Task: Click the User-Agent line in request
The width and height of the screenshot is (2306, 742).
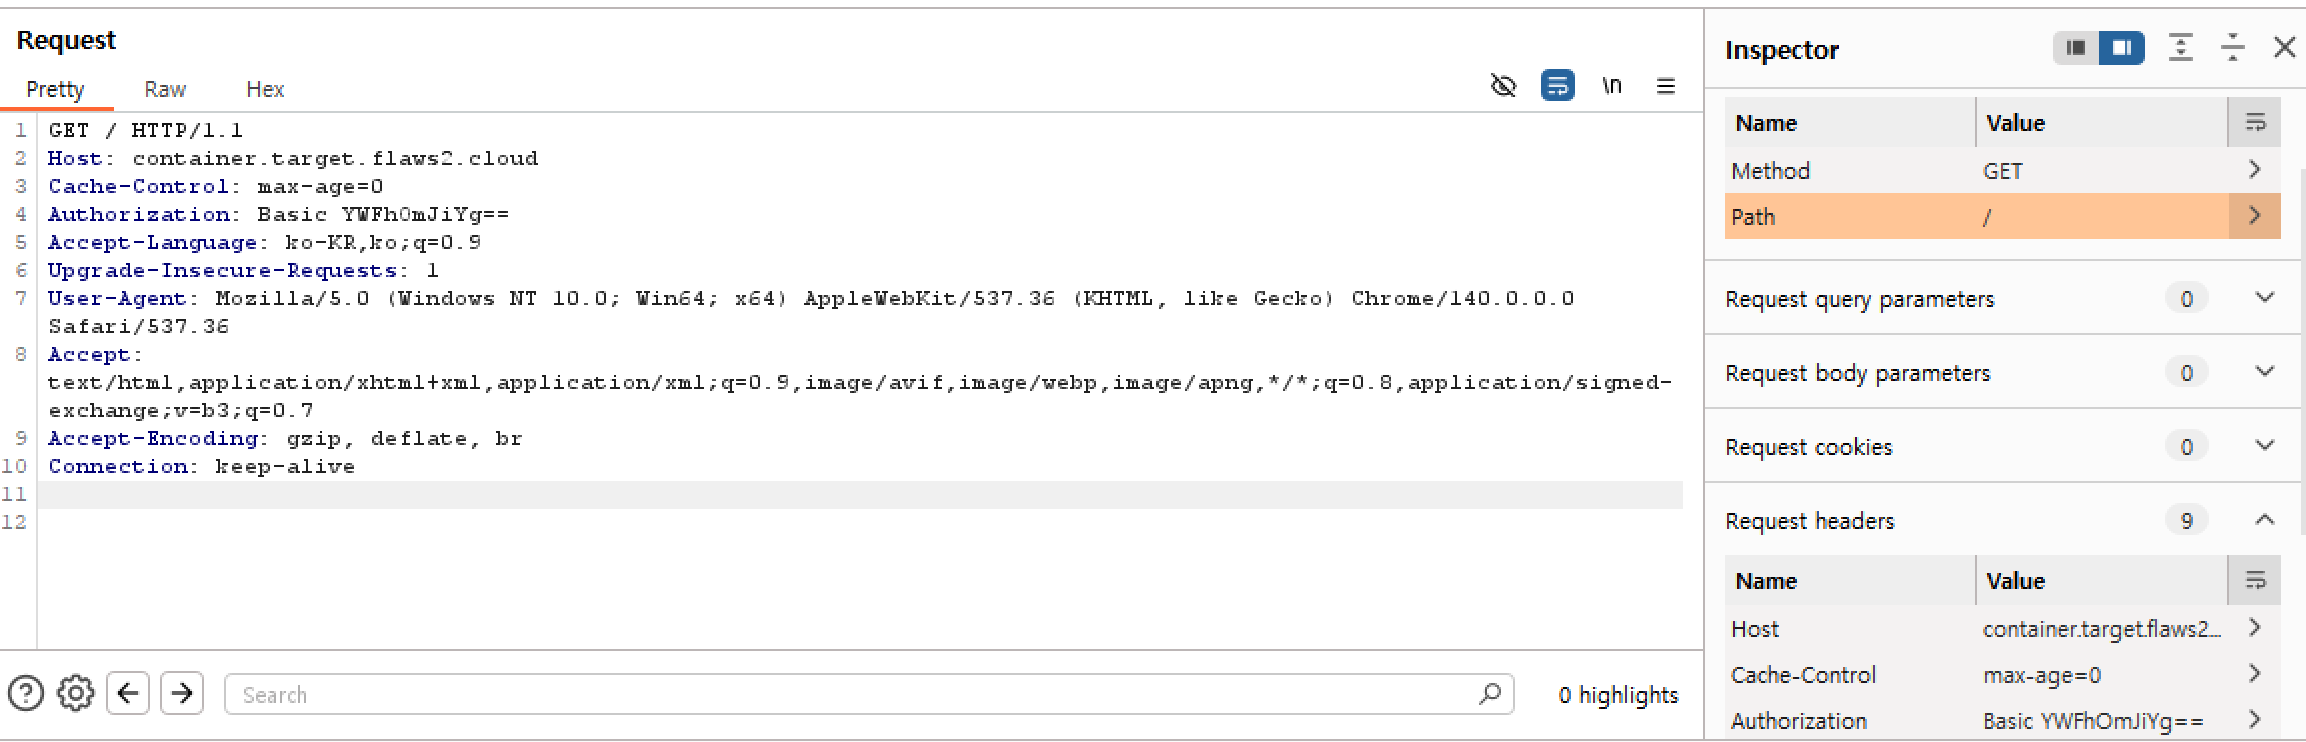Action: 811,312
